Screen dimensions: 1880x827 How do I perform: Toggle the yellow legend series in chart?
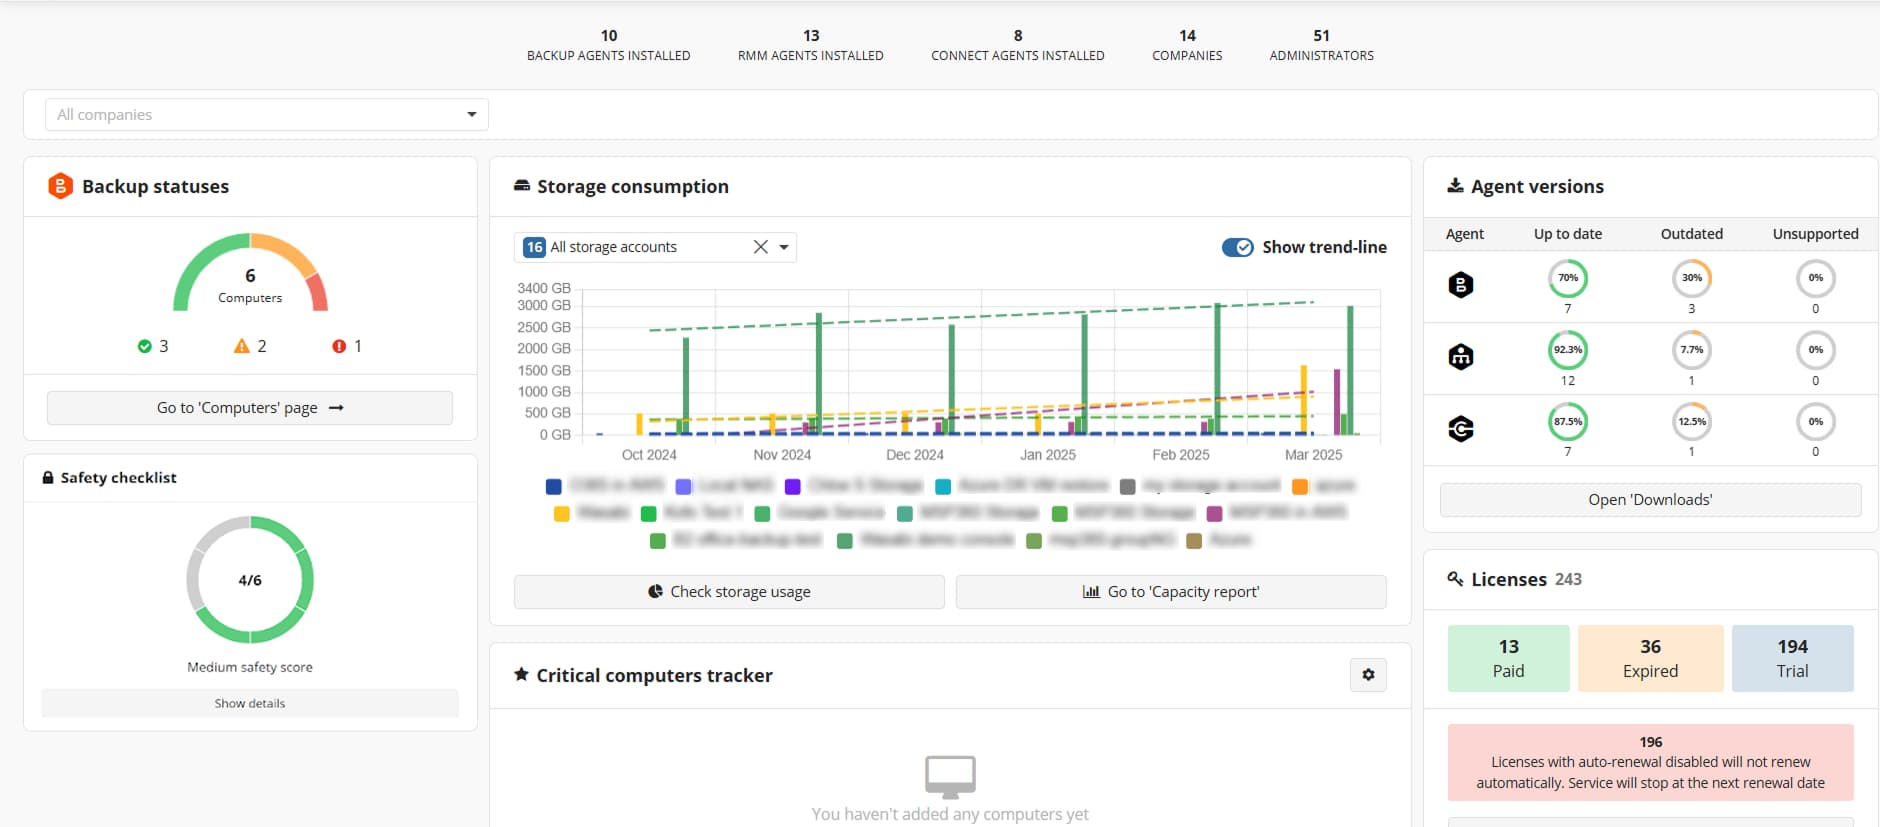(561, 514)
